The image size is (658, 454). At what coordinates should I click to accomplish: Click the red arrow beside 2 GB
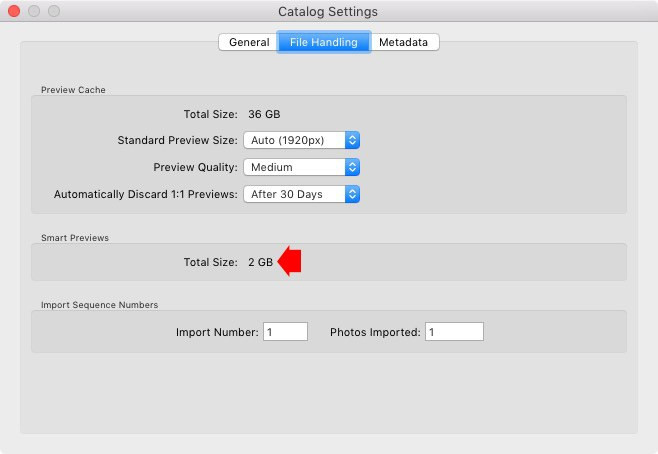290,261
